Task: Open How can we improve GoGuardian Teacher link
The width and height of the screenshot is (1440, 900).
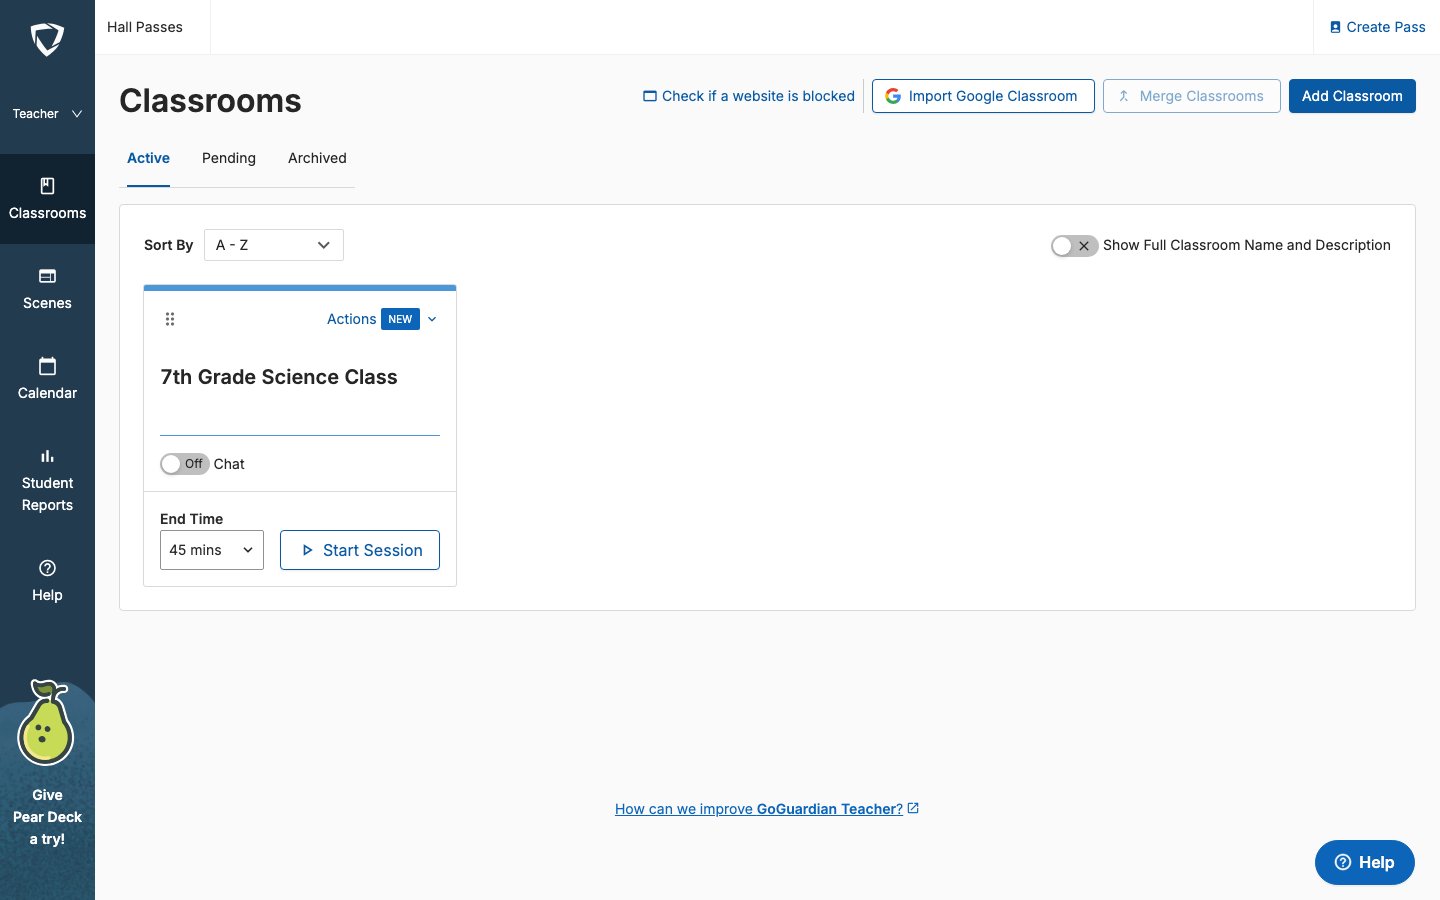Action: (x=767, y=809)
